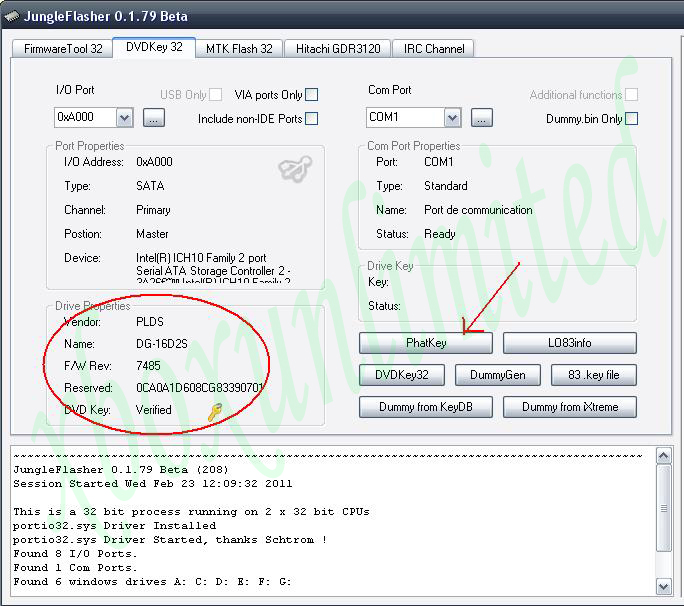Click log line Found 1 Com Ports
This screenshot has width=684, height=606.
pyautogui.click(x=75, y=568)
